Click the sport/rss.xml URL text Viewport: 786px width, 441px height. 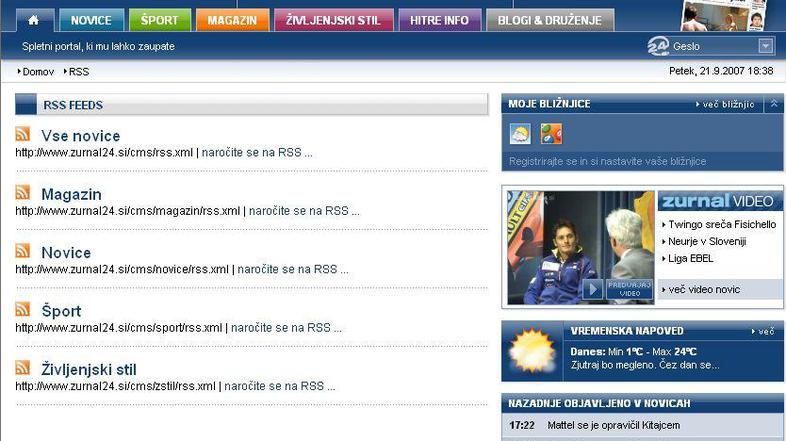point(119,328)
